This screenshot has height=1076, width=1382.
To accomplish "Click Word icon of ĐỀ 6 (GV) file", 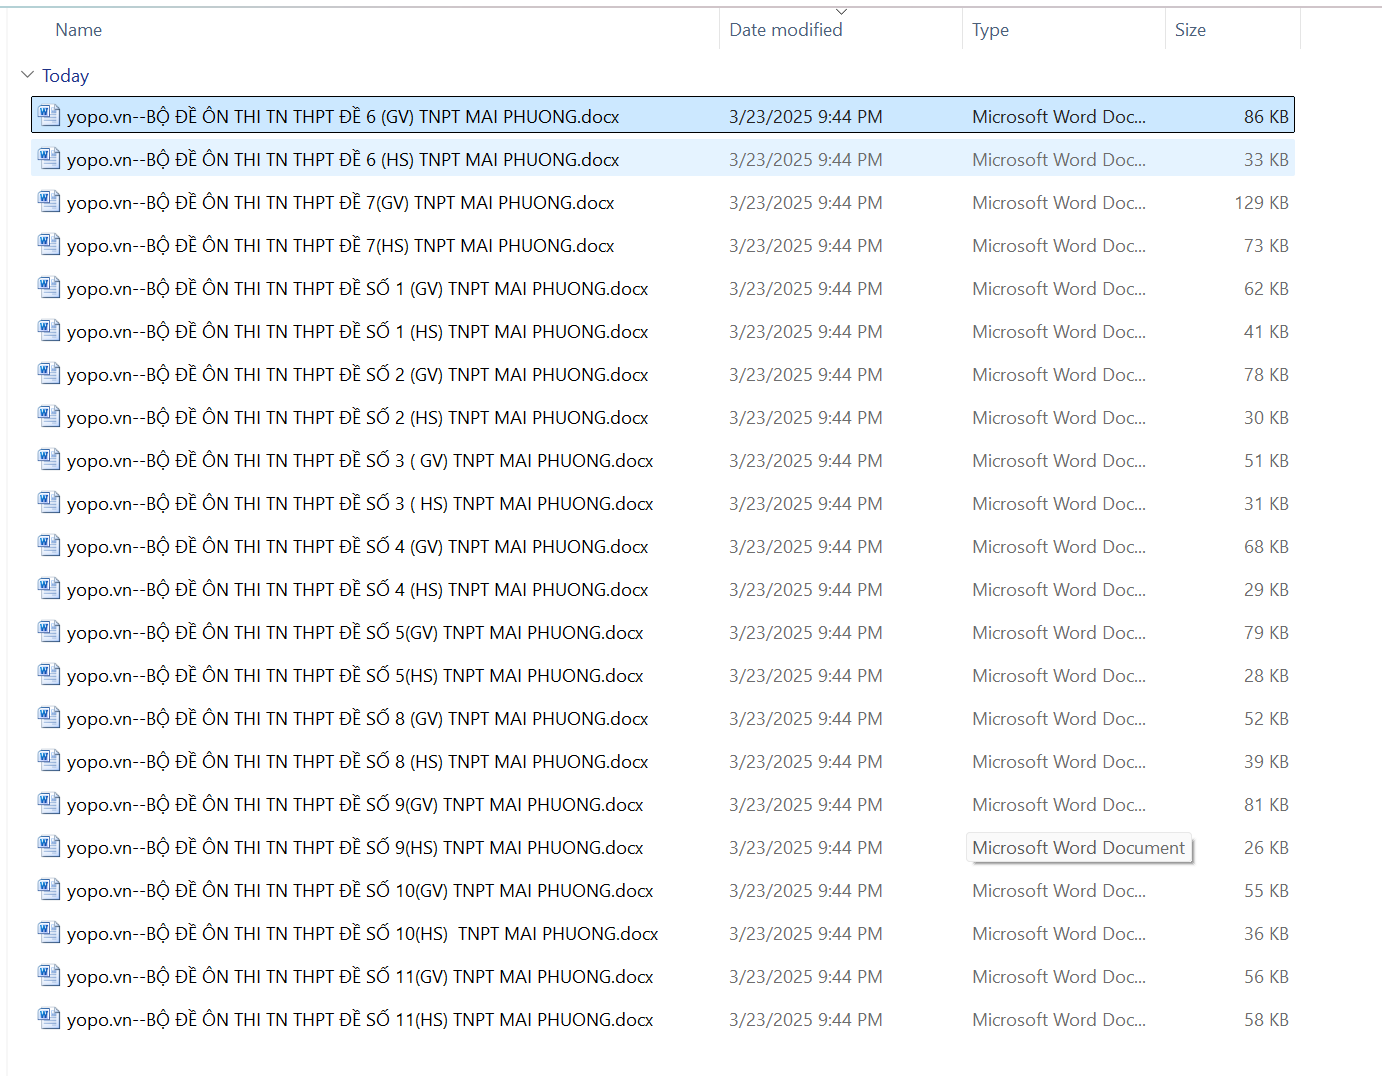I will tap(49, 116).
